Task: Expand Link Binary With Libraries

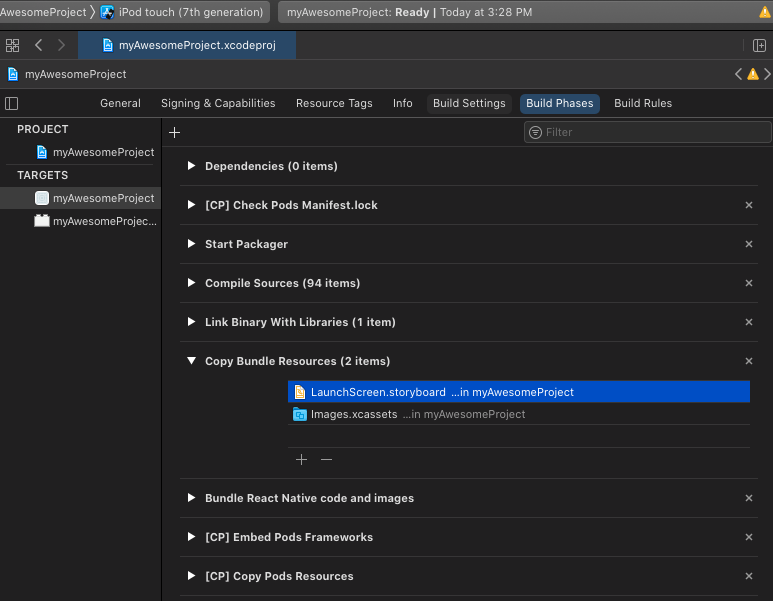Action: click(191, 321)
